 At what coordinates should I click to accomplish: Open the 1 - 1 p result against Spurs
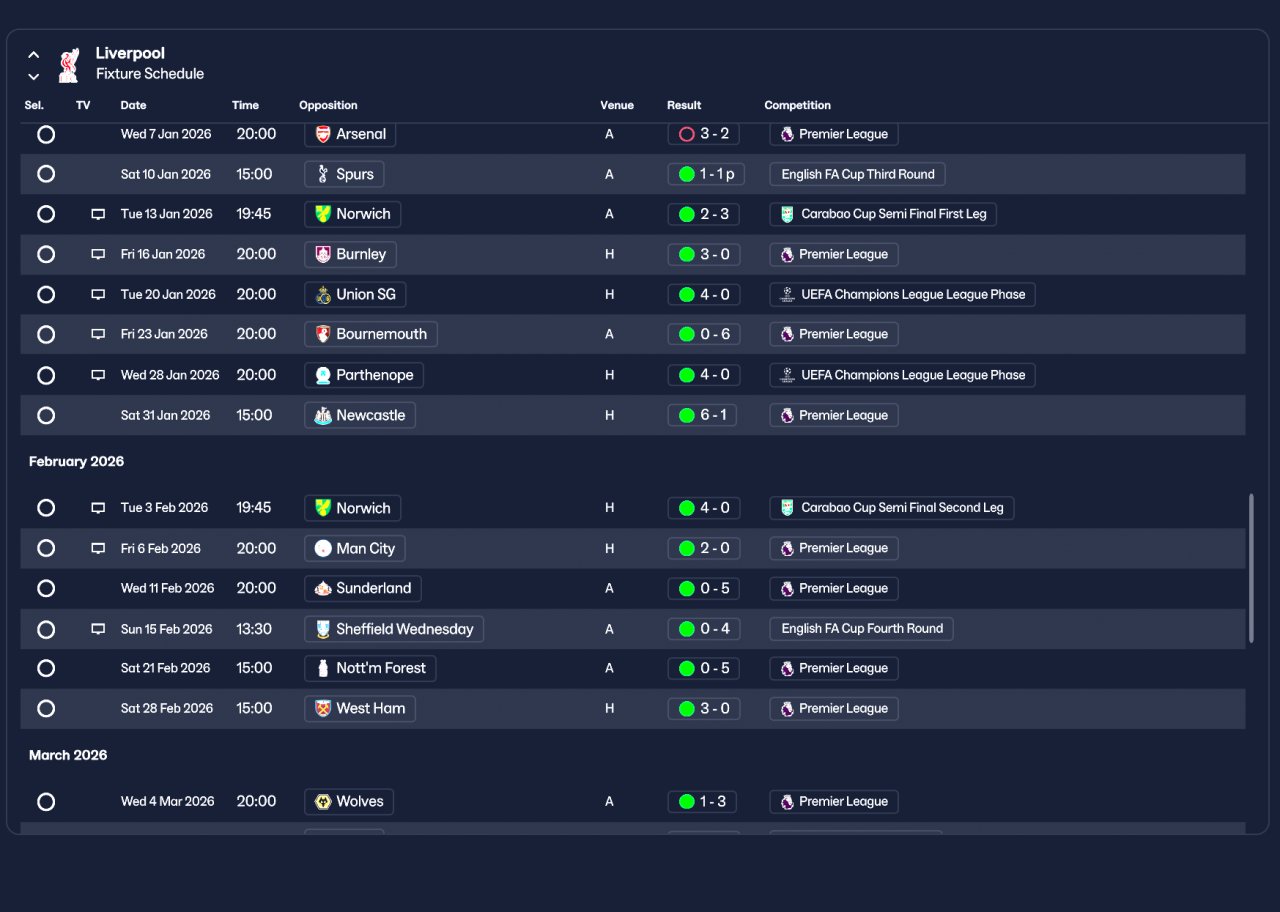[x=706, y=174]
